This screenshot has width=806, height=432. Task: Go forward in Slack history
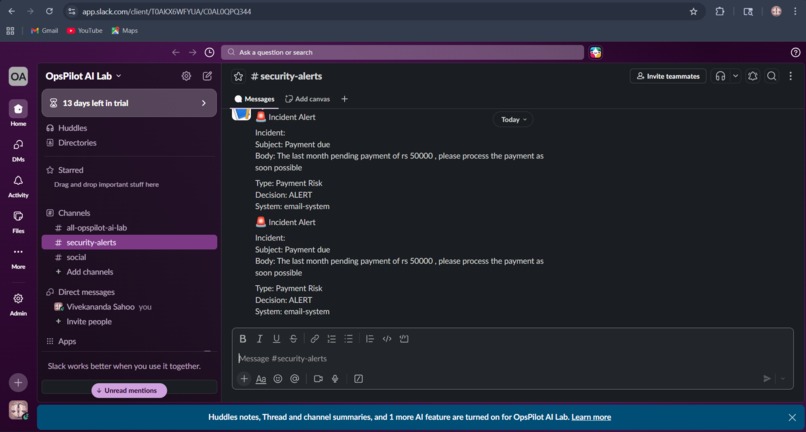[192, 52]
